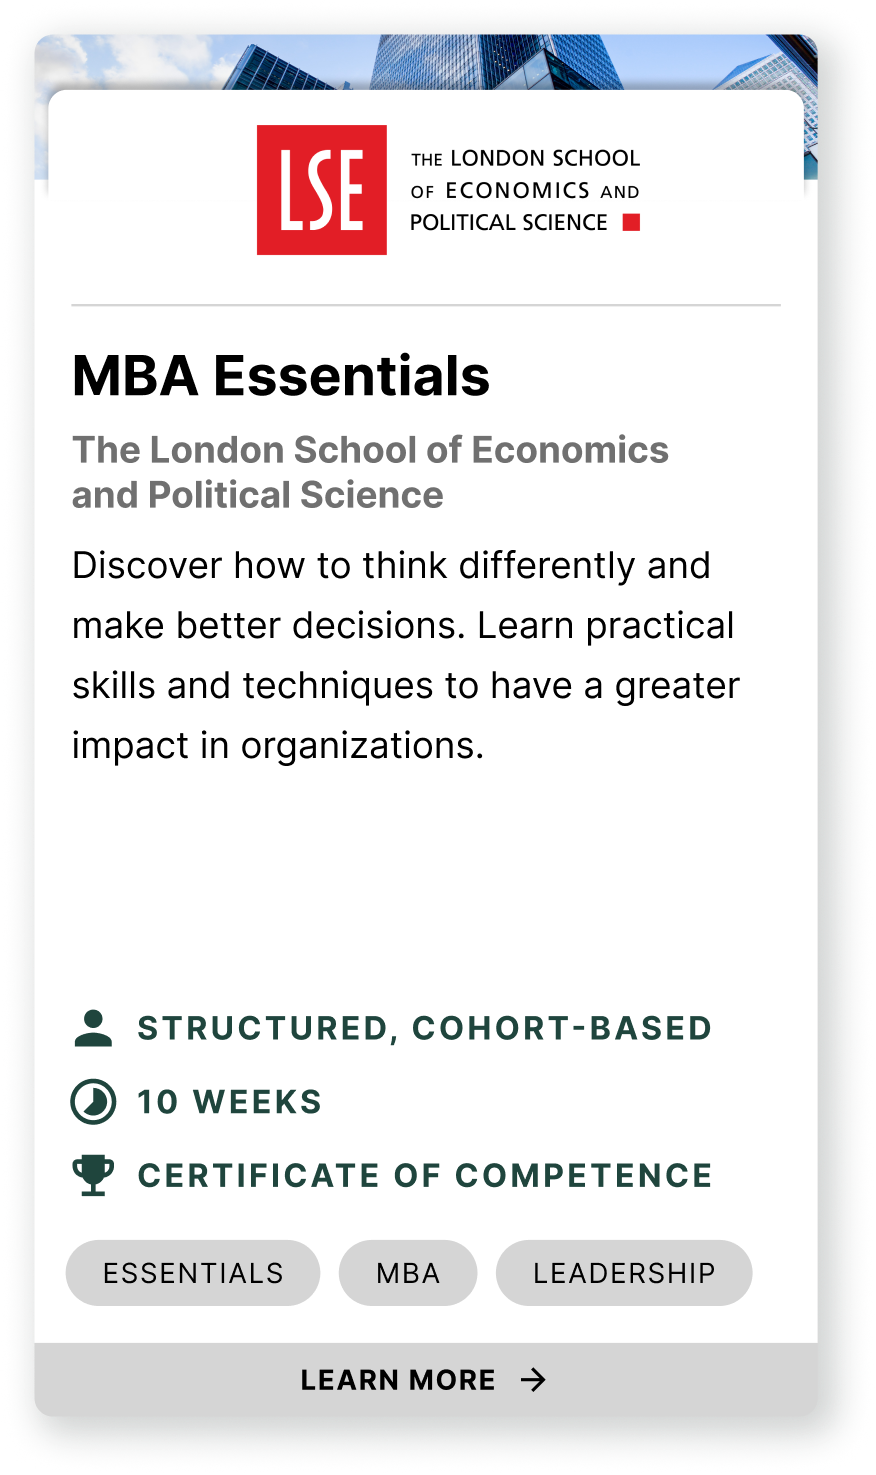Select the ESSENTIALS tag pill
This screenshot has height=1475, width=876.
(193, 1273)
